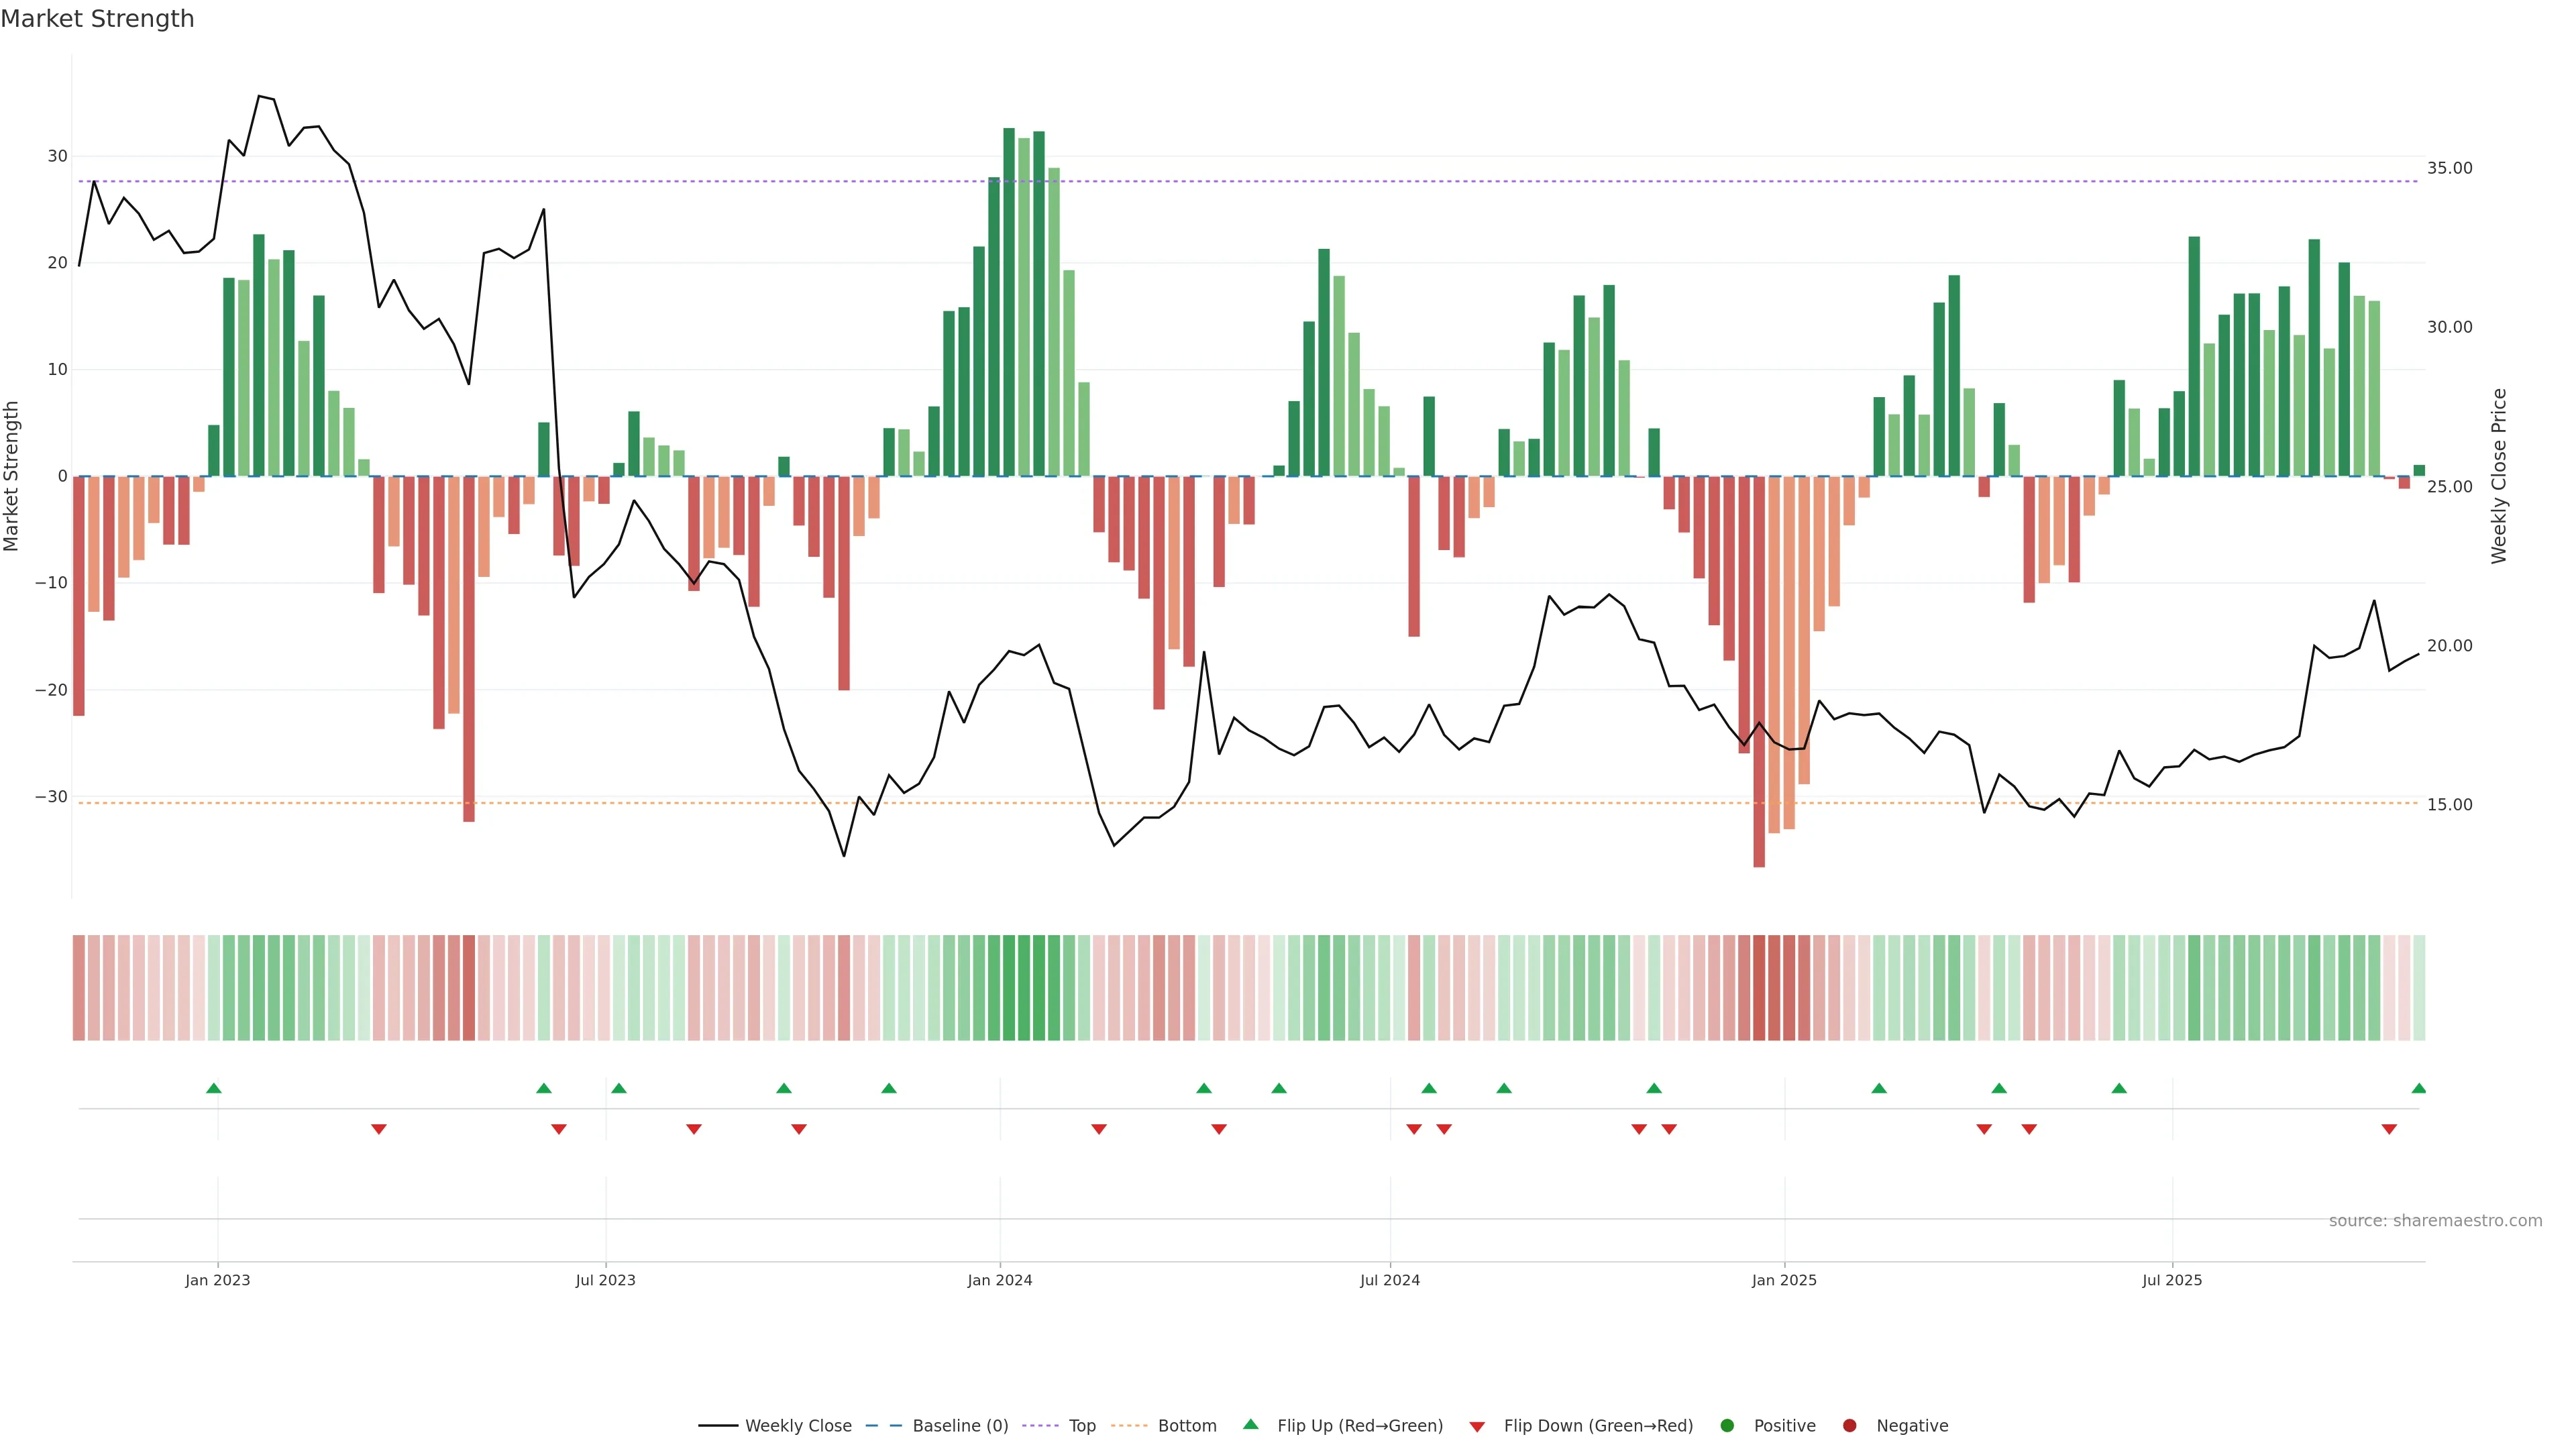
Task: Click the Jan 2024 x-axis label
Action: click(x=1000, y=1280)
